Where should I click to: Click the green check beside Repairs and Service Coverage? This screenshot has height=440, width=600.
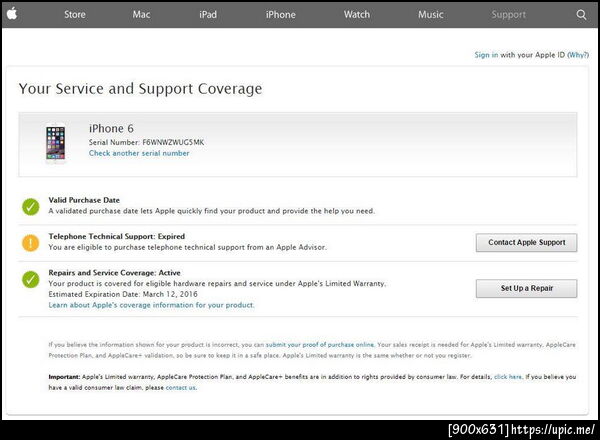click(x=31, y=279)
